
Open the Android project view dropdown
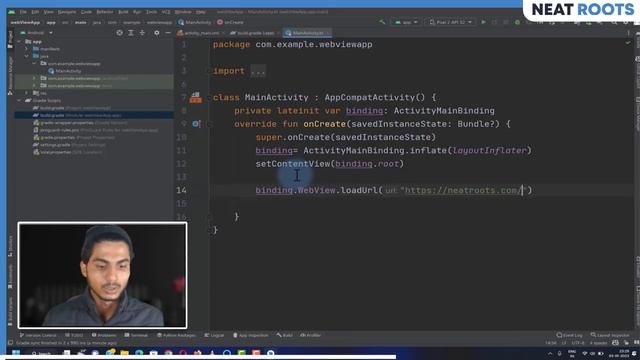(x=36, y=33)
